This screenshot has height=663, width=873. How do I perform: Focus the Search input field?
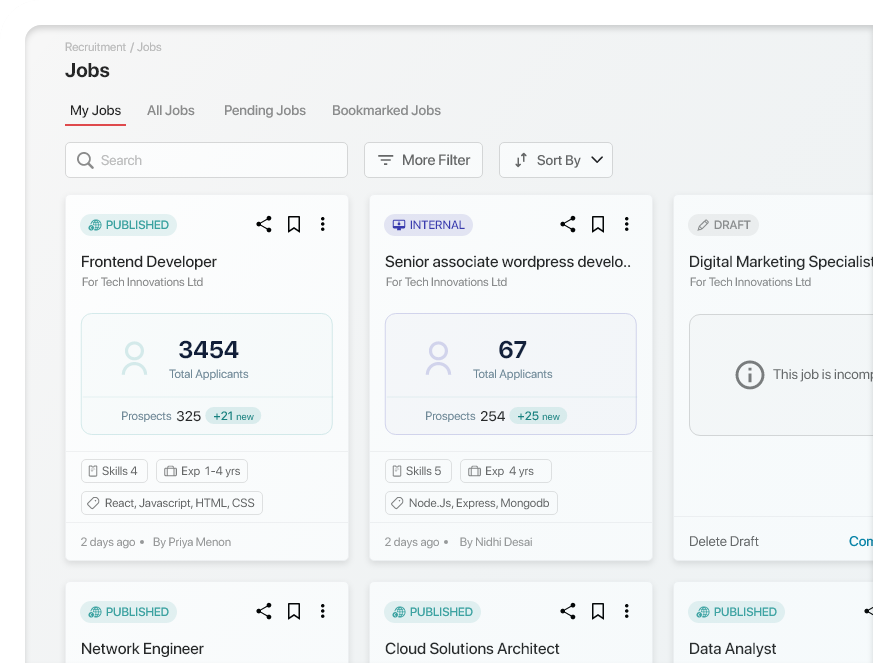tap(207, 160)
